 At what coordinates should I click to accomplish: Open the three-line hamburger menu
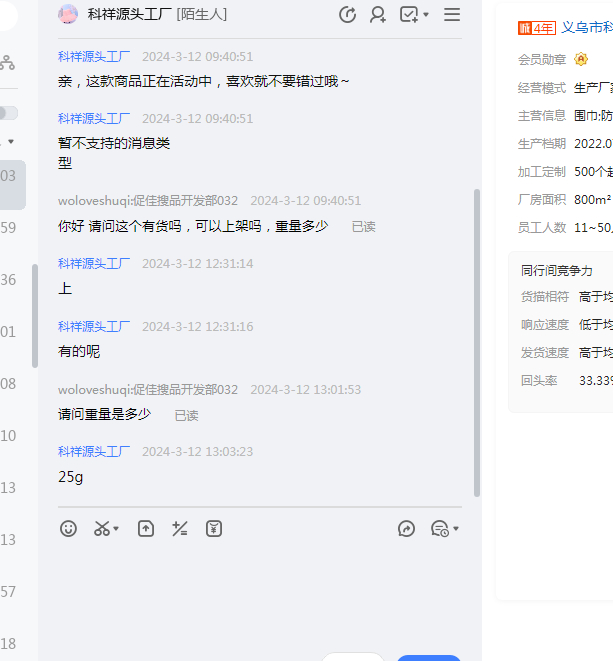tap(452, 15)
